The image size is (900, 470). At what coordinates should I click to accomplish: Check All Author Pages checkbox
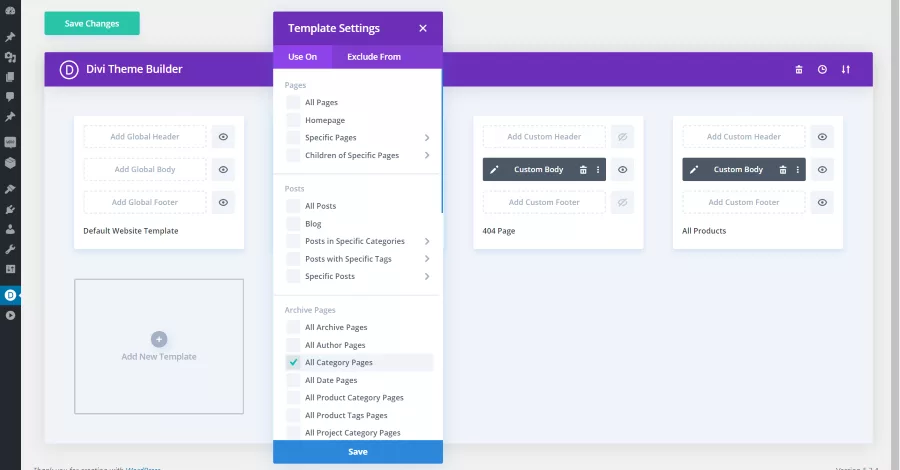[x=293, y=345]
